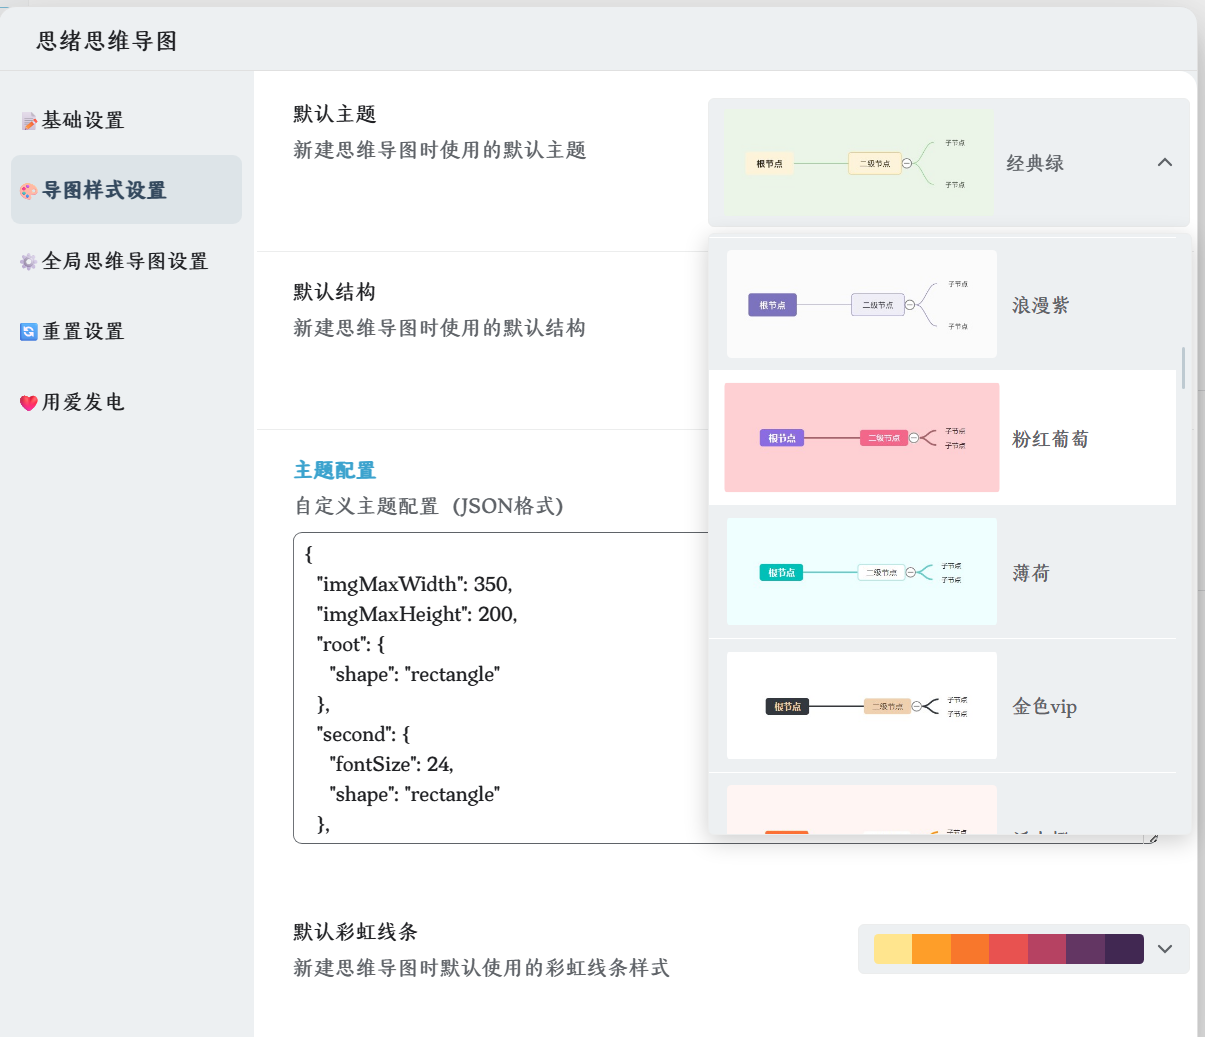Pick the 薄荷 theme label

1031,573
